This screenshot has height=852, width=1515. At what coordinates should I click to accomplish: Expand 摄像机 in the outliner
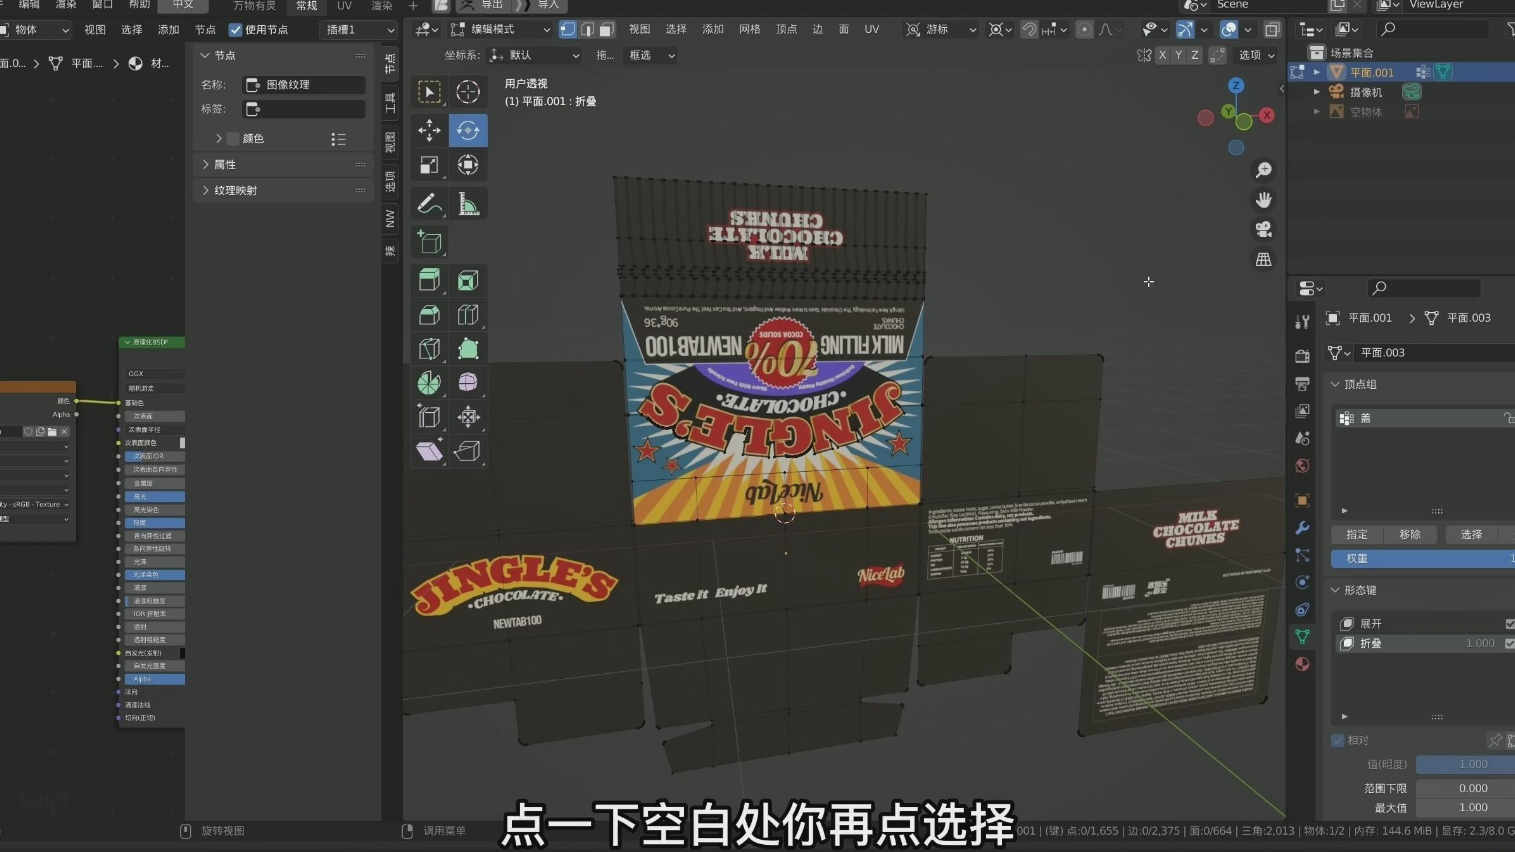[1317, 92]
